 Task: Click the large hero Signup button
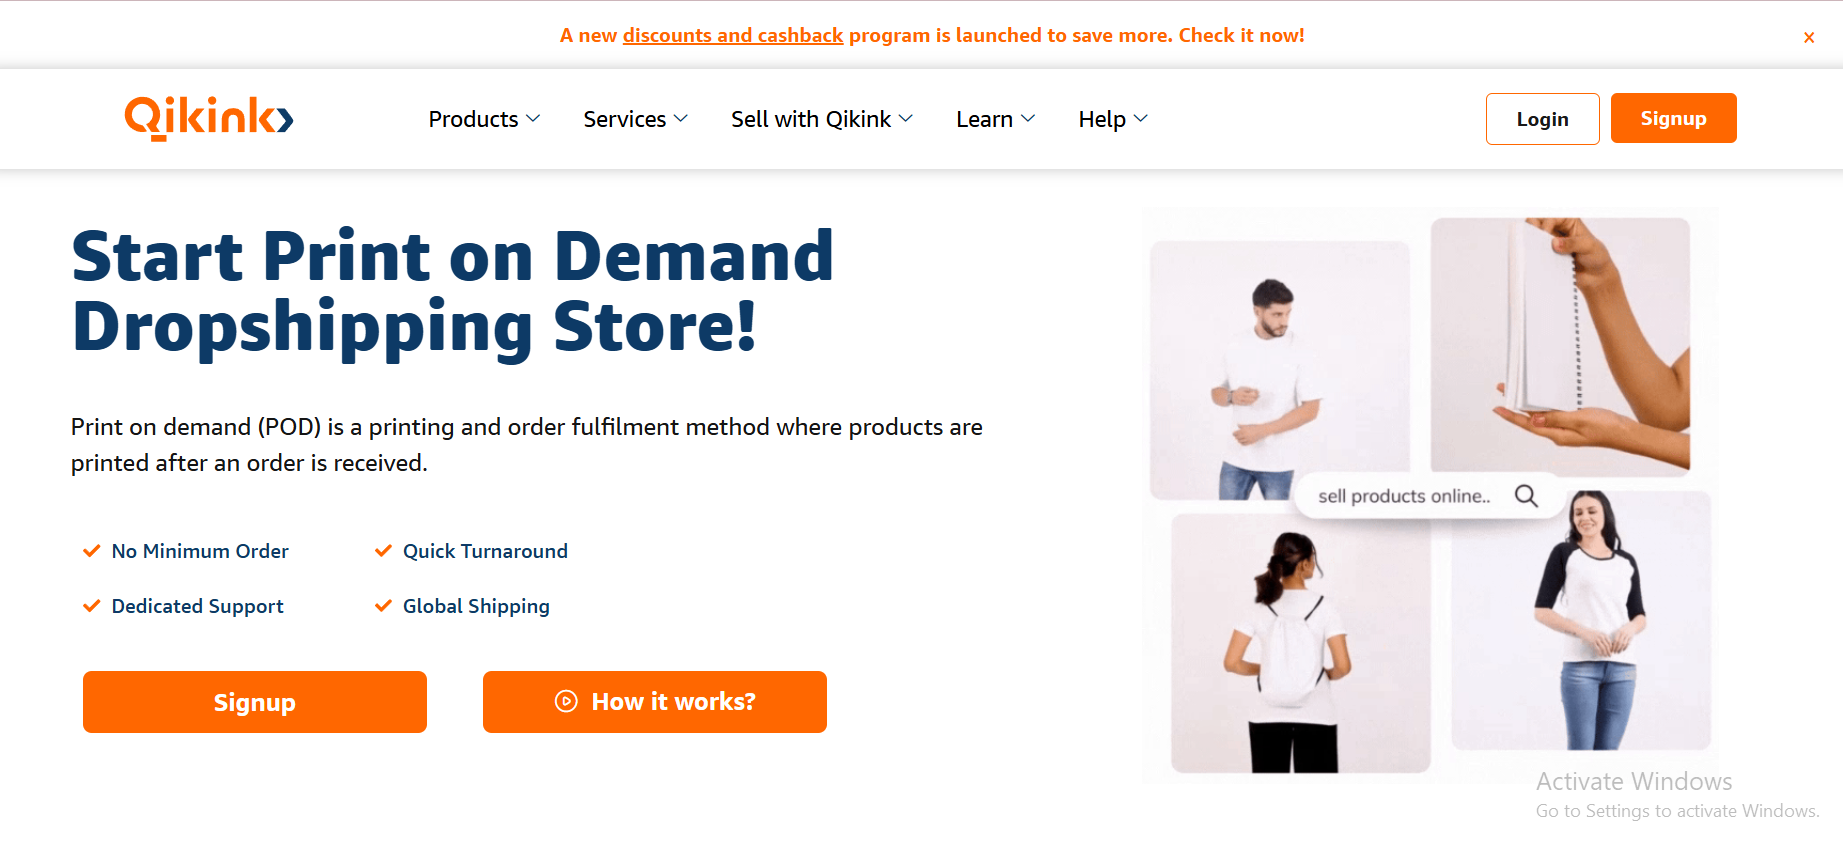(255, 702)
